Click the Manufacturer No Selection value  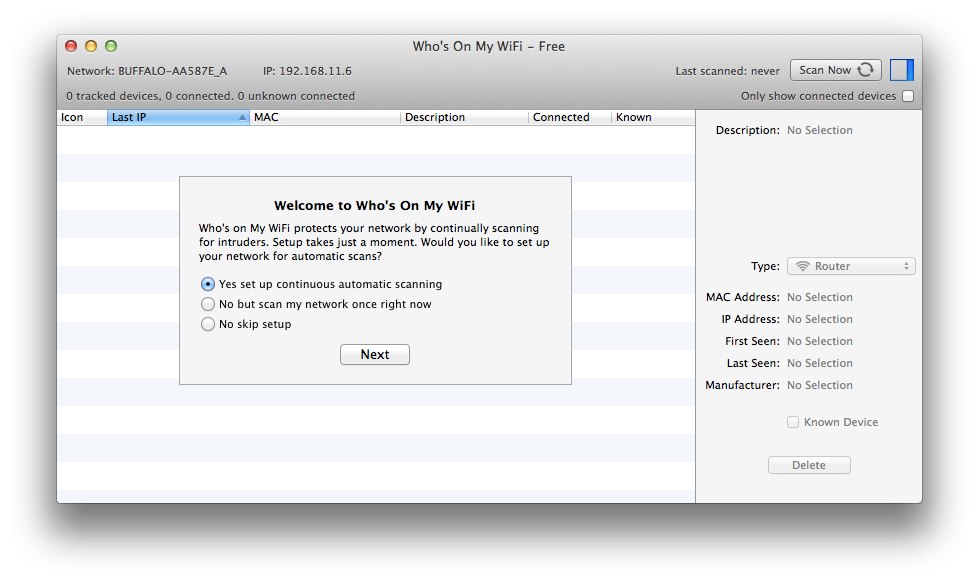tap(820, 385)
